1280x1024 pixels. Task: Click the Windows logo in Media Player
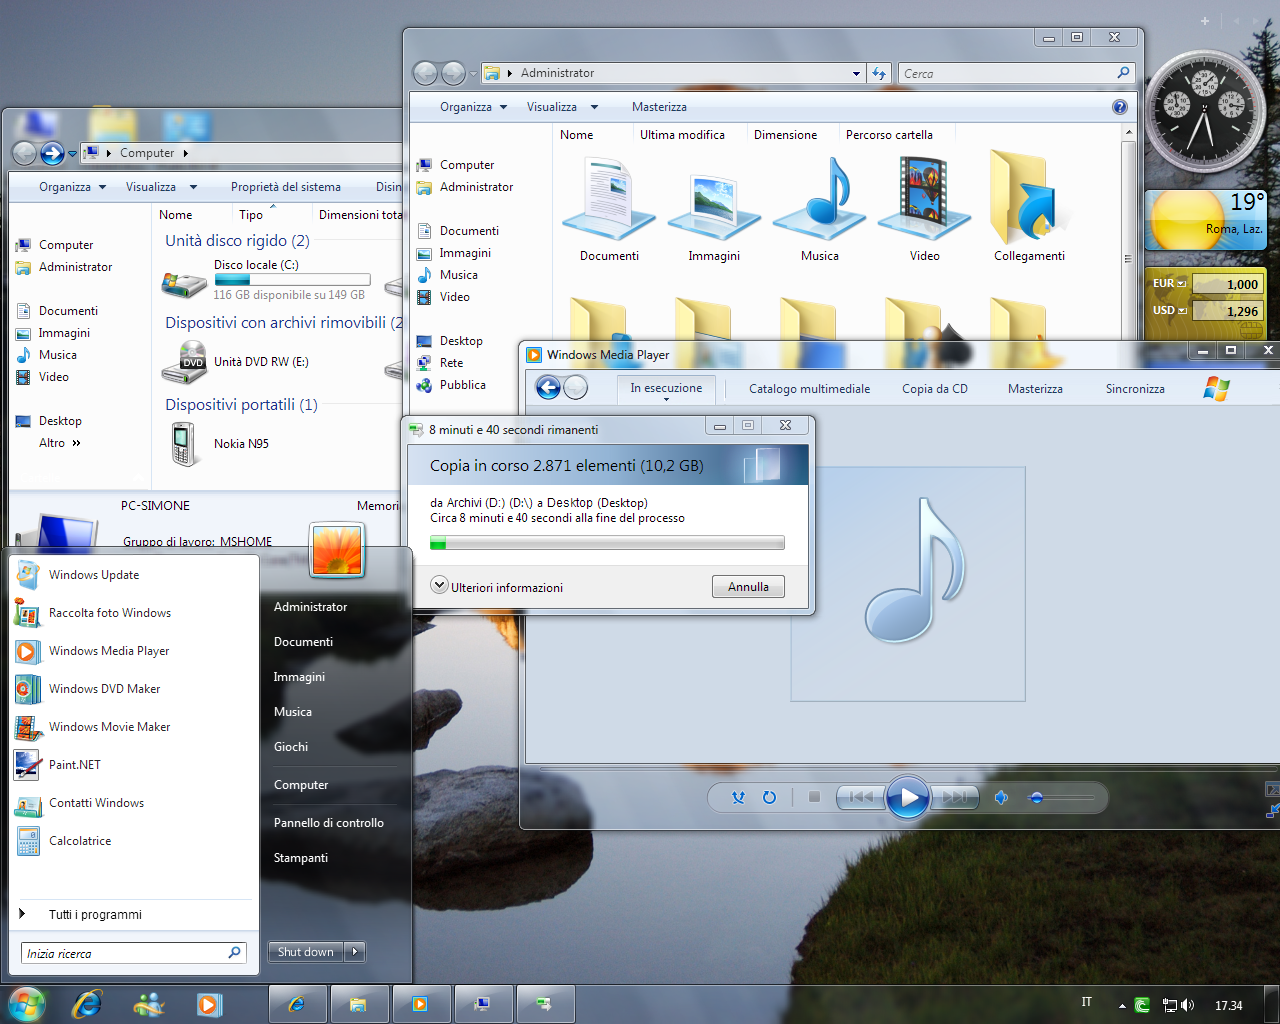(x=1216, y=388)
